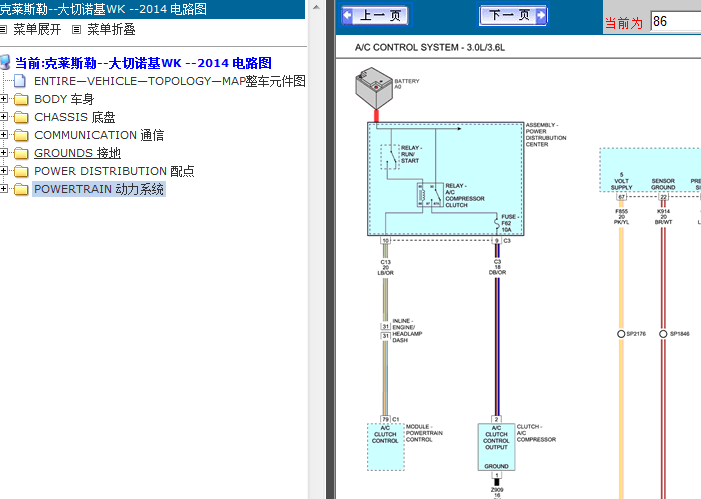Expand the CHASSIS 底盘 tree node
This screenshot has width=701, height=499.
4,117
